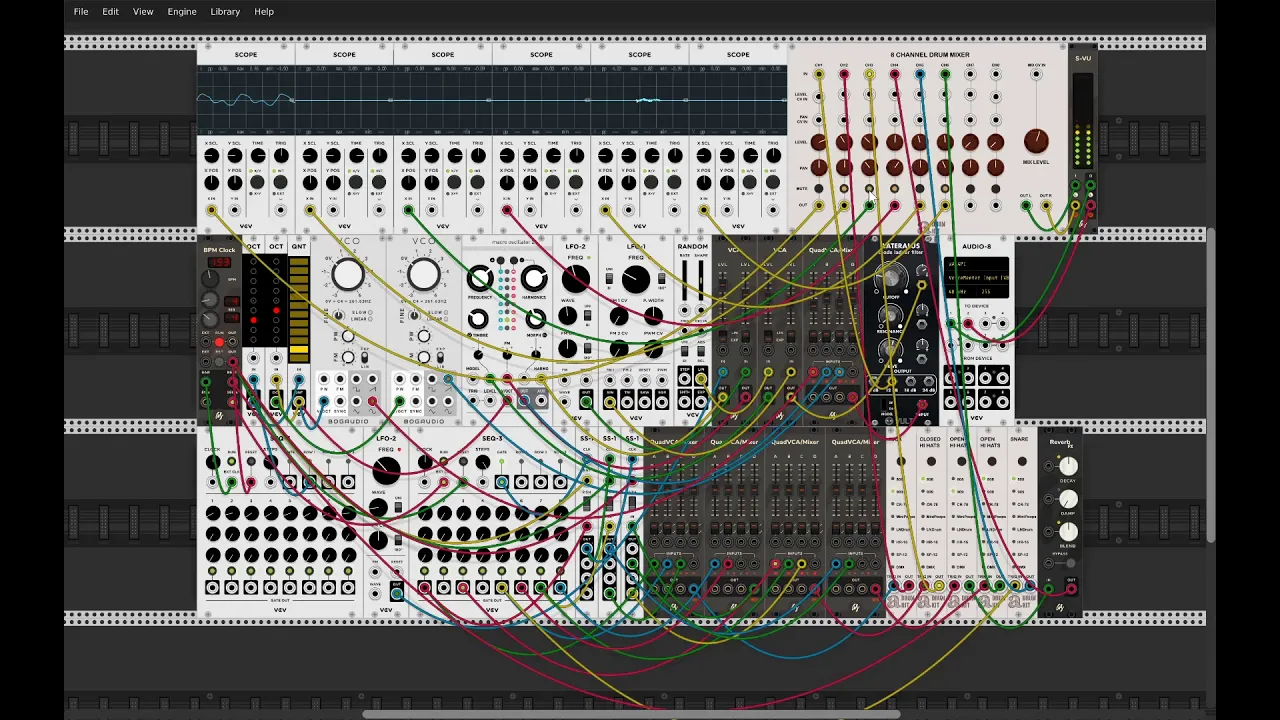The image size is (1280, 720).
Task: Click the first Bogaudio VCO large frequency knob
Action: coord(348,274)
